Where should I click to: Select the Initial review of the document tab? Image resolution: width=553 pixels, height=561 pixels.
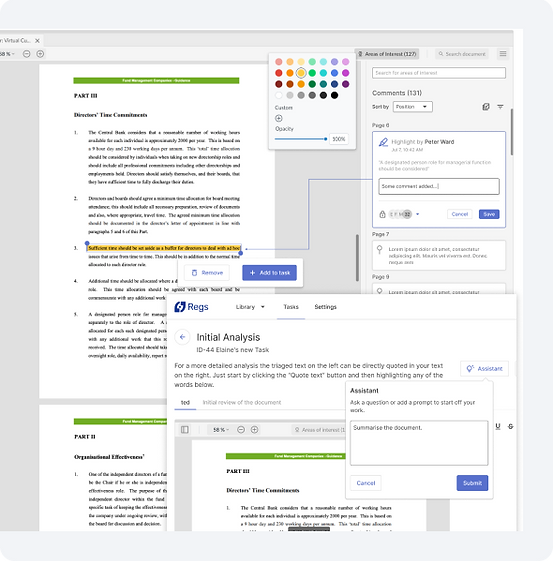coord(242,403)
